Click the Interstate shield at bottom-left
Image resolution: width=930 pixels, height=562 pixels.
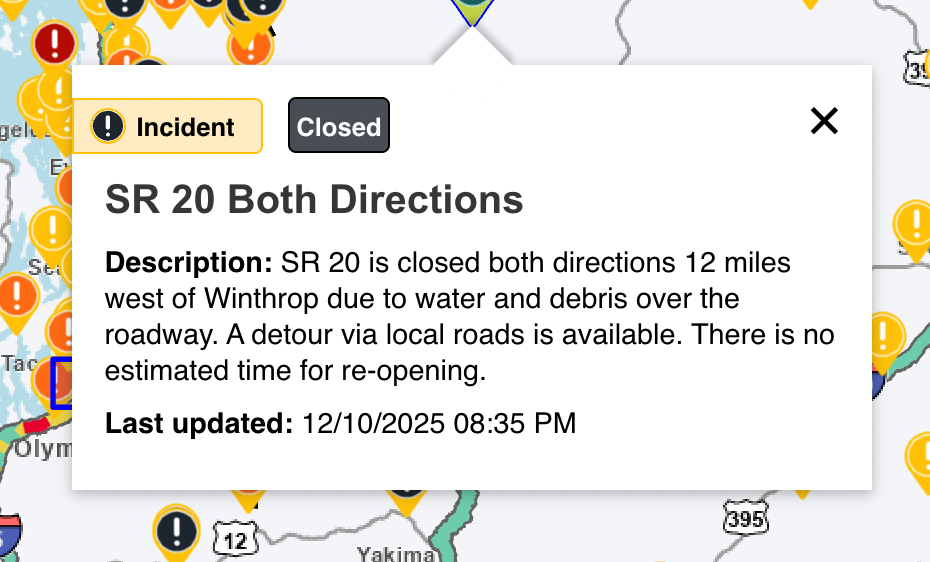8,536
